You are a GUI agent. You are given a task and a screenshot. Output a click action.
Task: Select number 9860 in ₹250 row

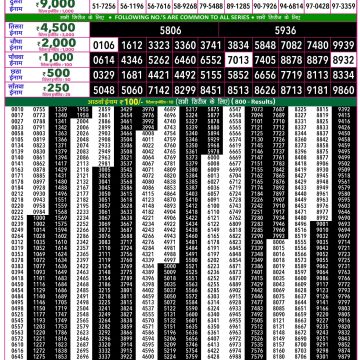point(344,90)
